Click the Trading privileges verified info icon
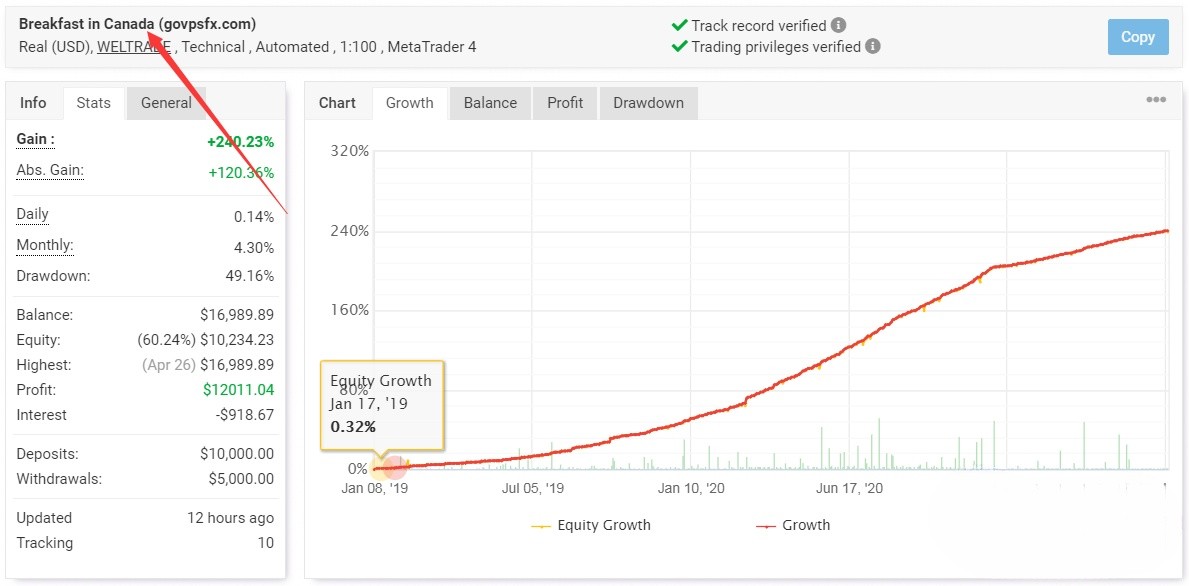The image size is (1189, 586). tap(873, 47)
